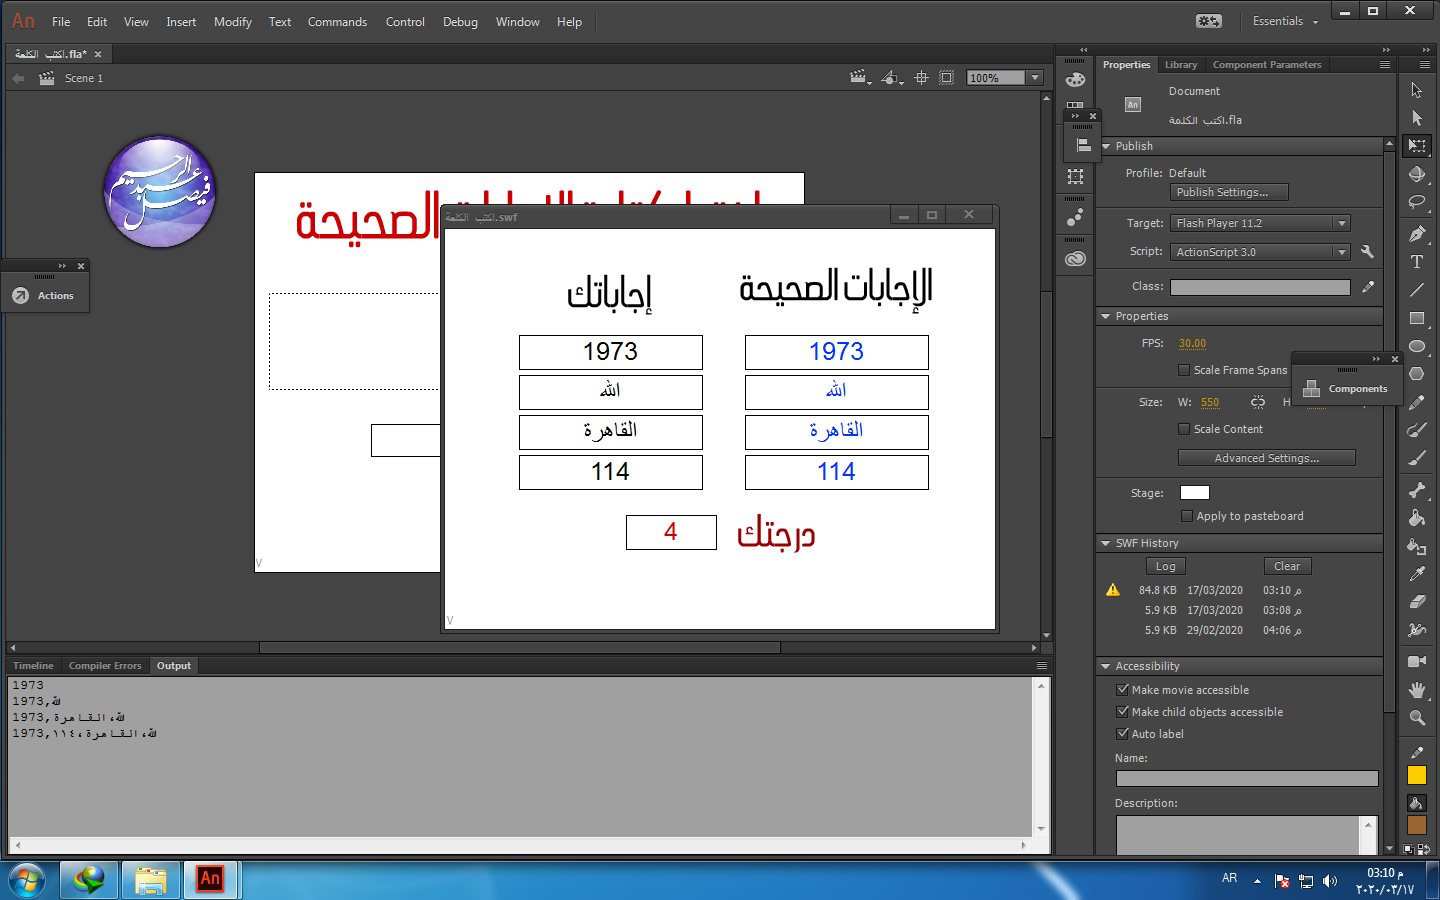Select the Free Transform tool
Viewport: 1440px width, 900px height.
[x=1417, y=146]
